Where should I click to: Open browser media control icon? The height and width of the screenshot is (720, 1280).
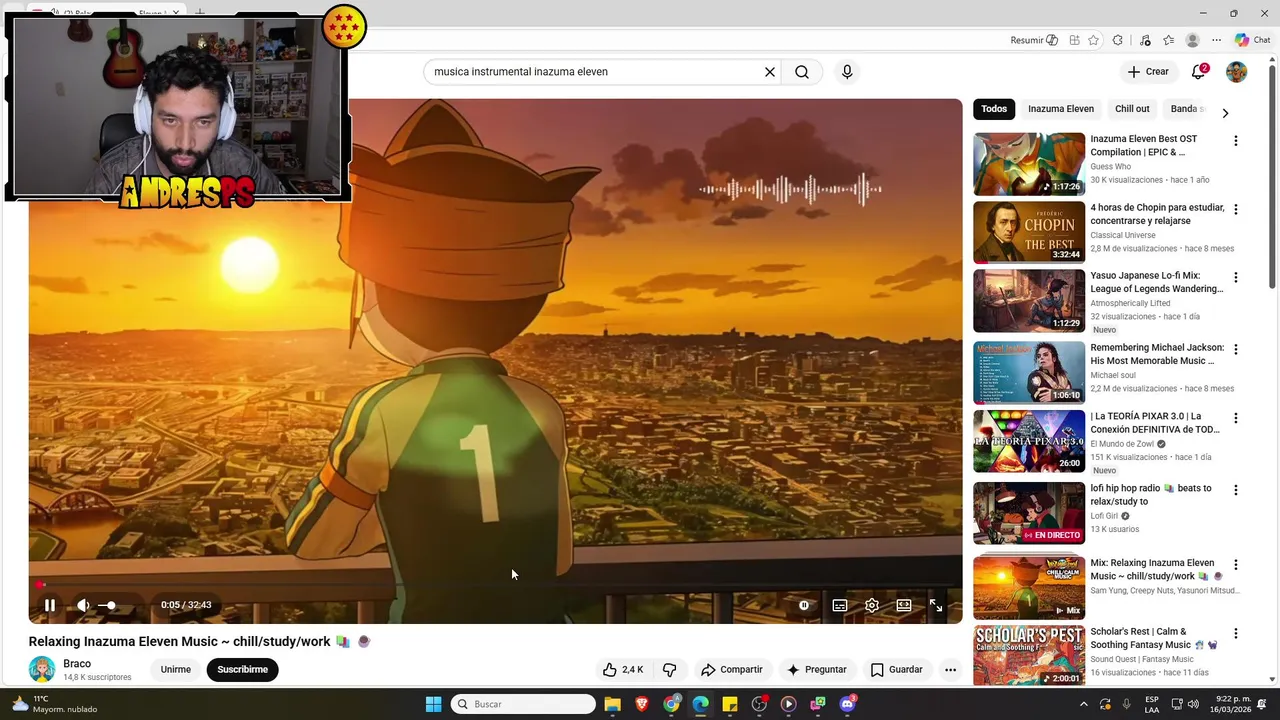pyautogui.click(x=1145, y=40)
